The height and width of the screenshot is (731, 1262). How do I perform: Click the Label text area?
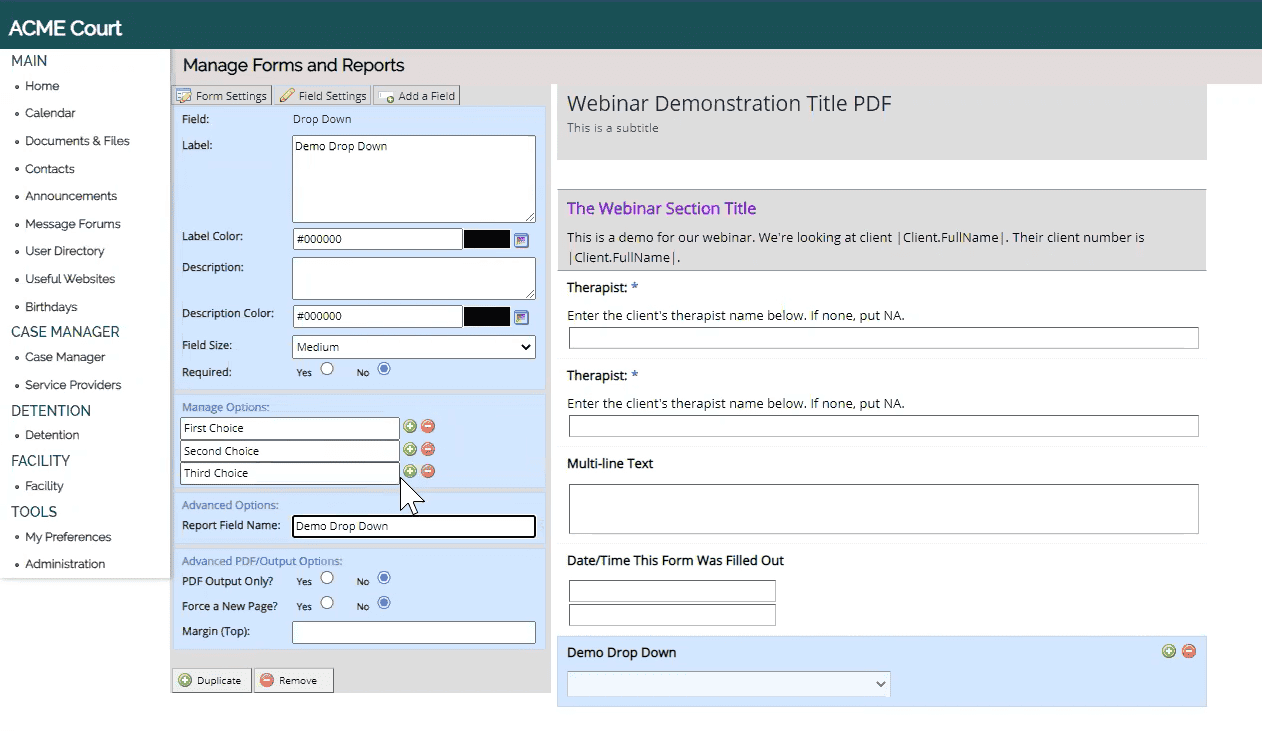(x=414, y=179)
